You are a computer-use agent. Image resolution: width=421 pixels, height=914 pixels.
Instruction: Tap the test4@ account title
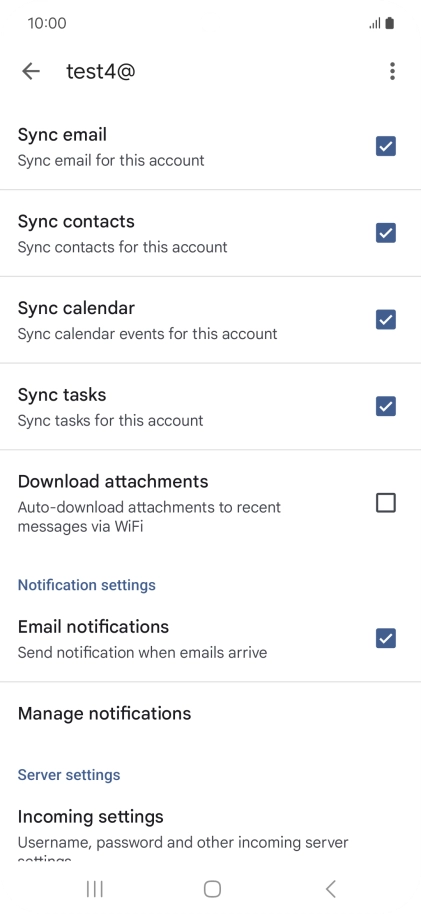101,71
